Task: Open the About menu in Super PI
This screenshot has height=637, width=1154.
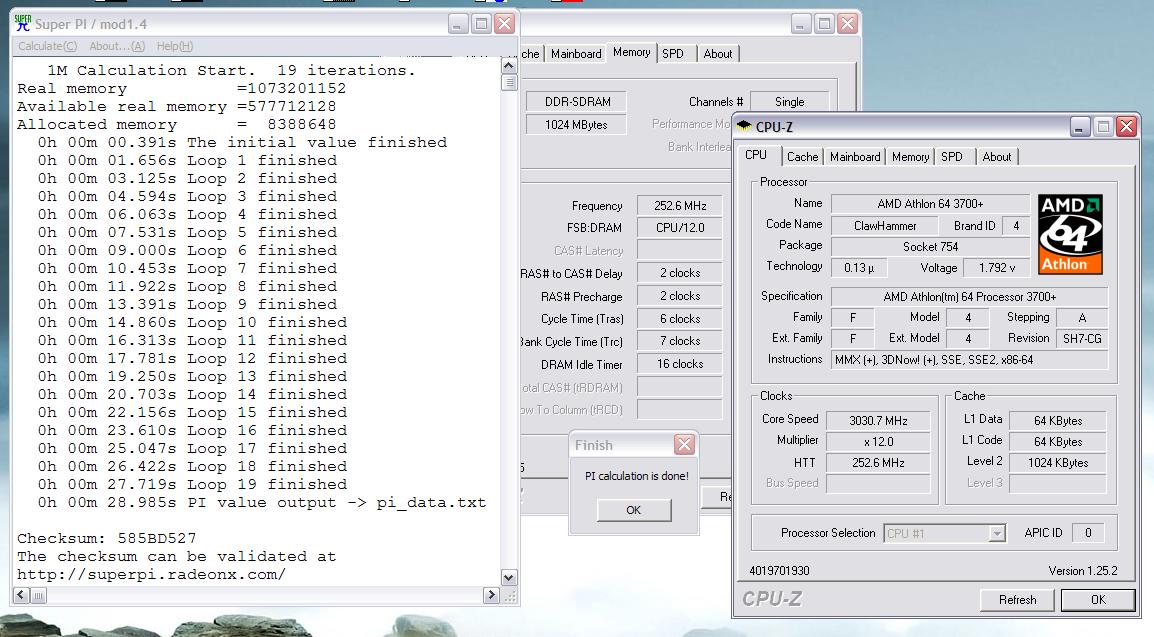Action: tap(117, 46)
